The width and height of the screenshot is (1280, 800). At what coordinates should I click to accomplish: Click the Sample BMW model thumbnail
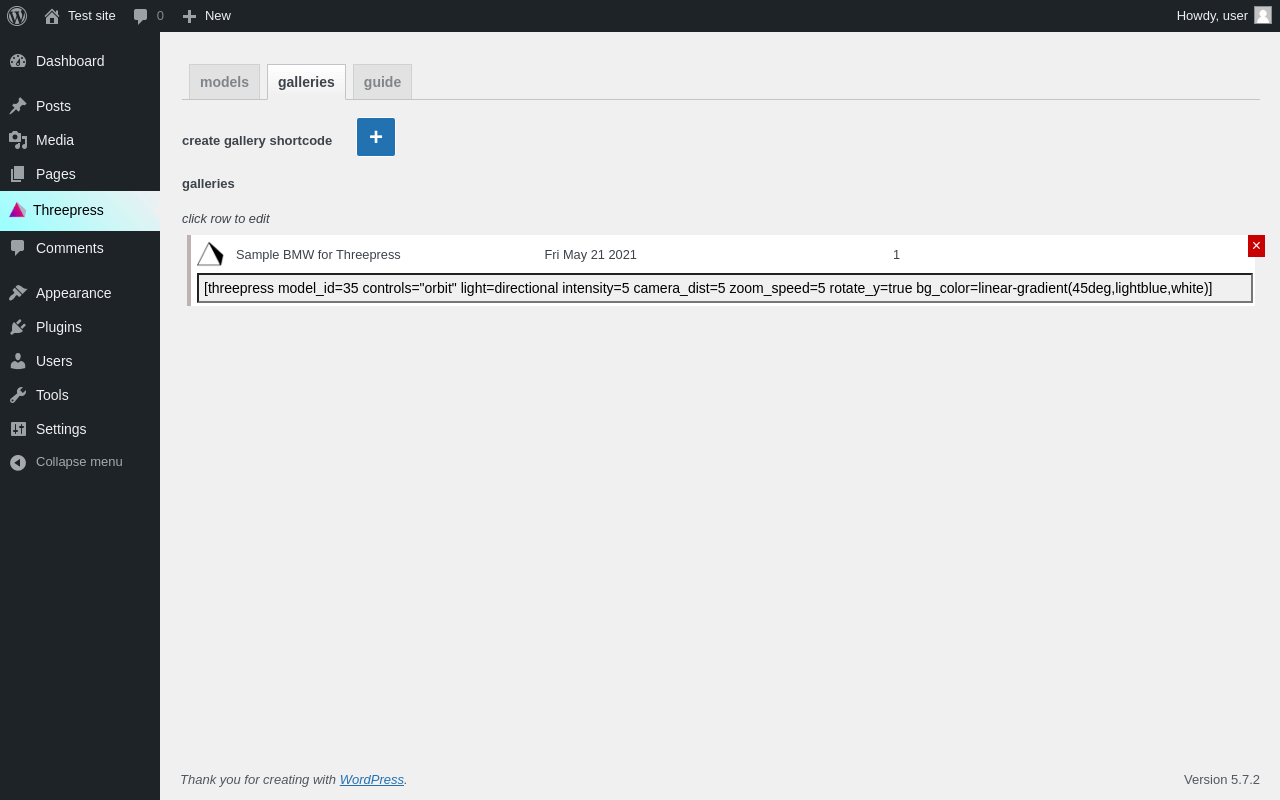pyautogui.click(x=210, y=254)
